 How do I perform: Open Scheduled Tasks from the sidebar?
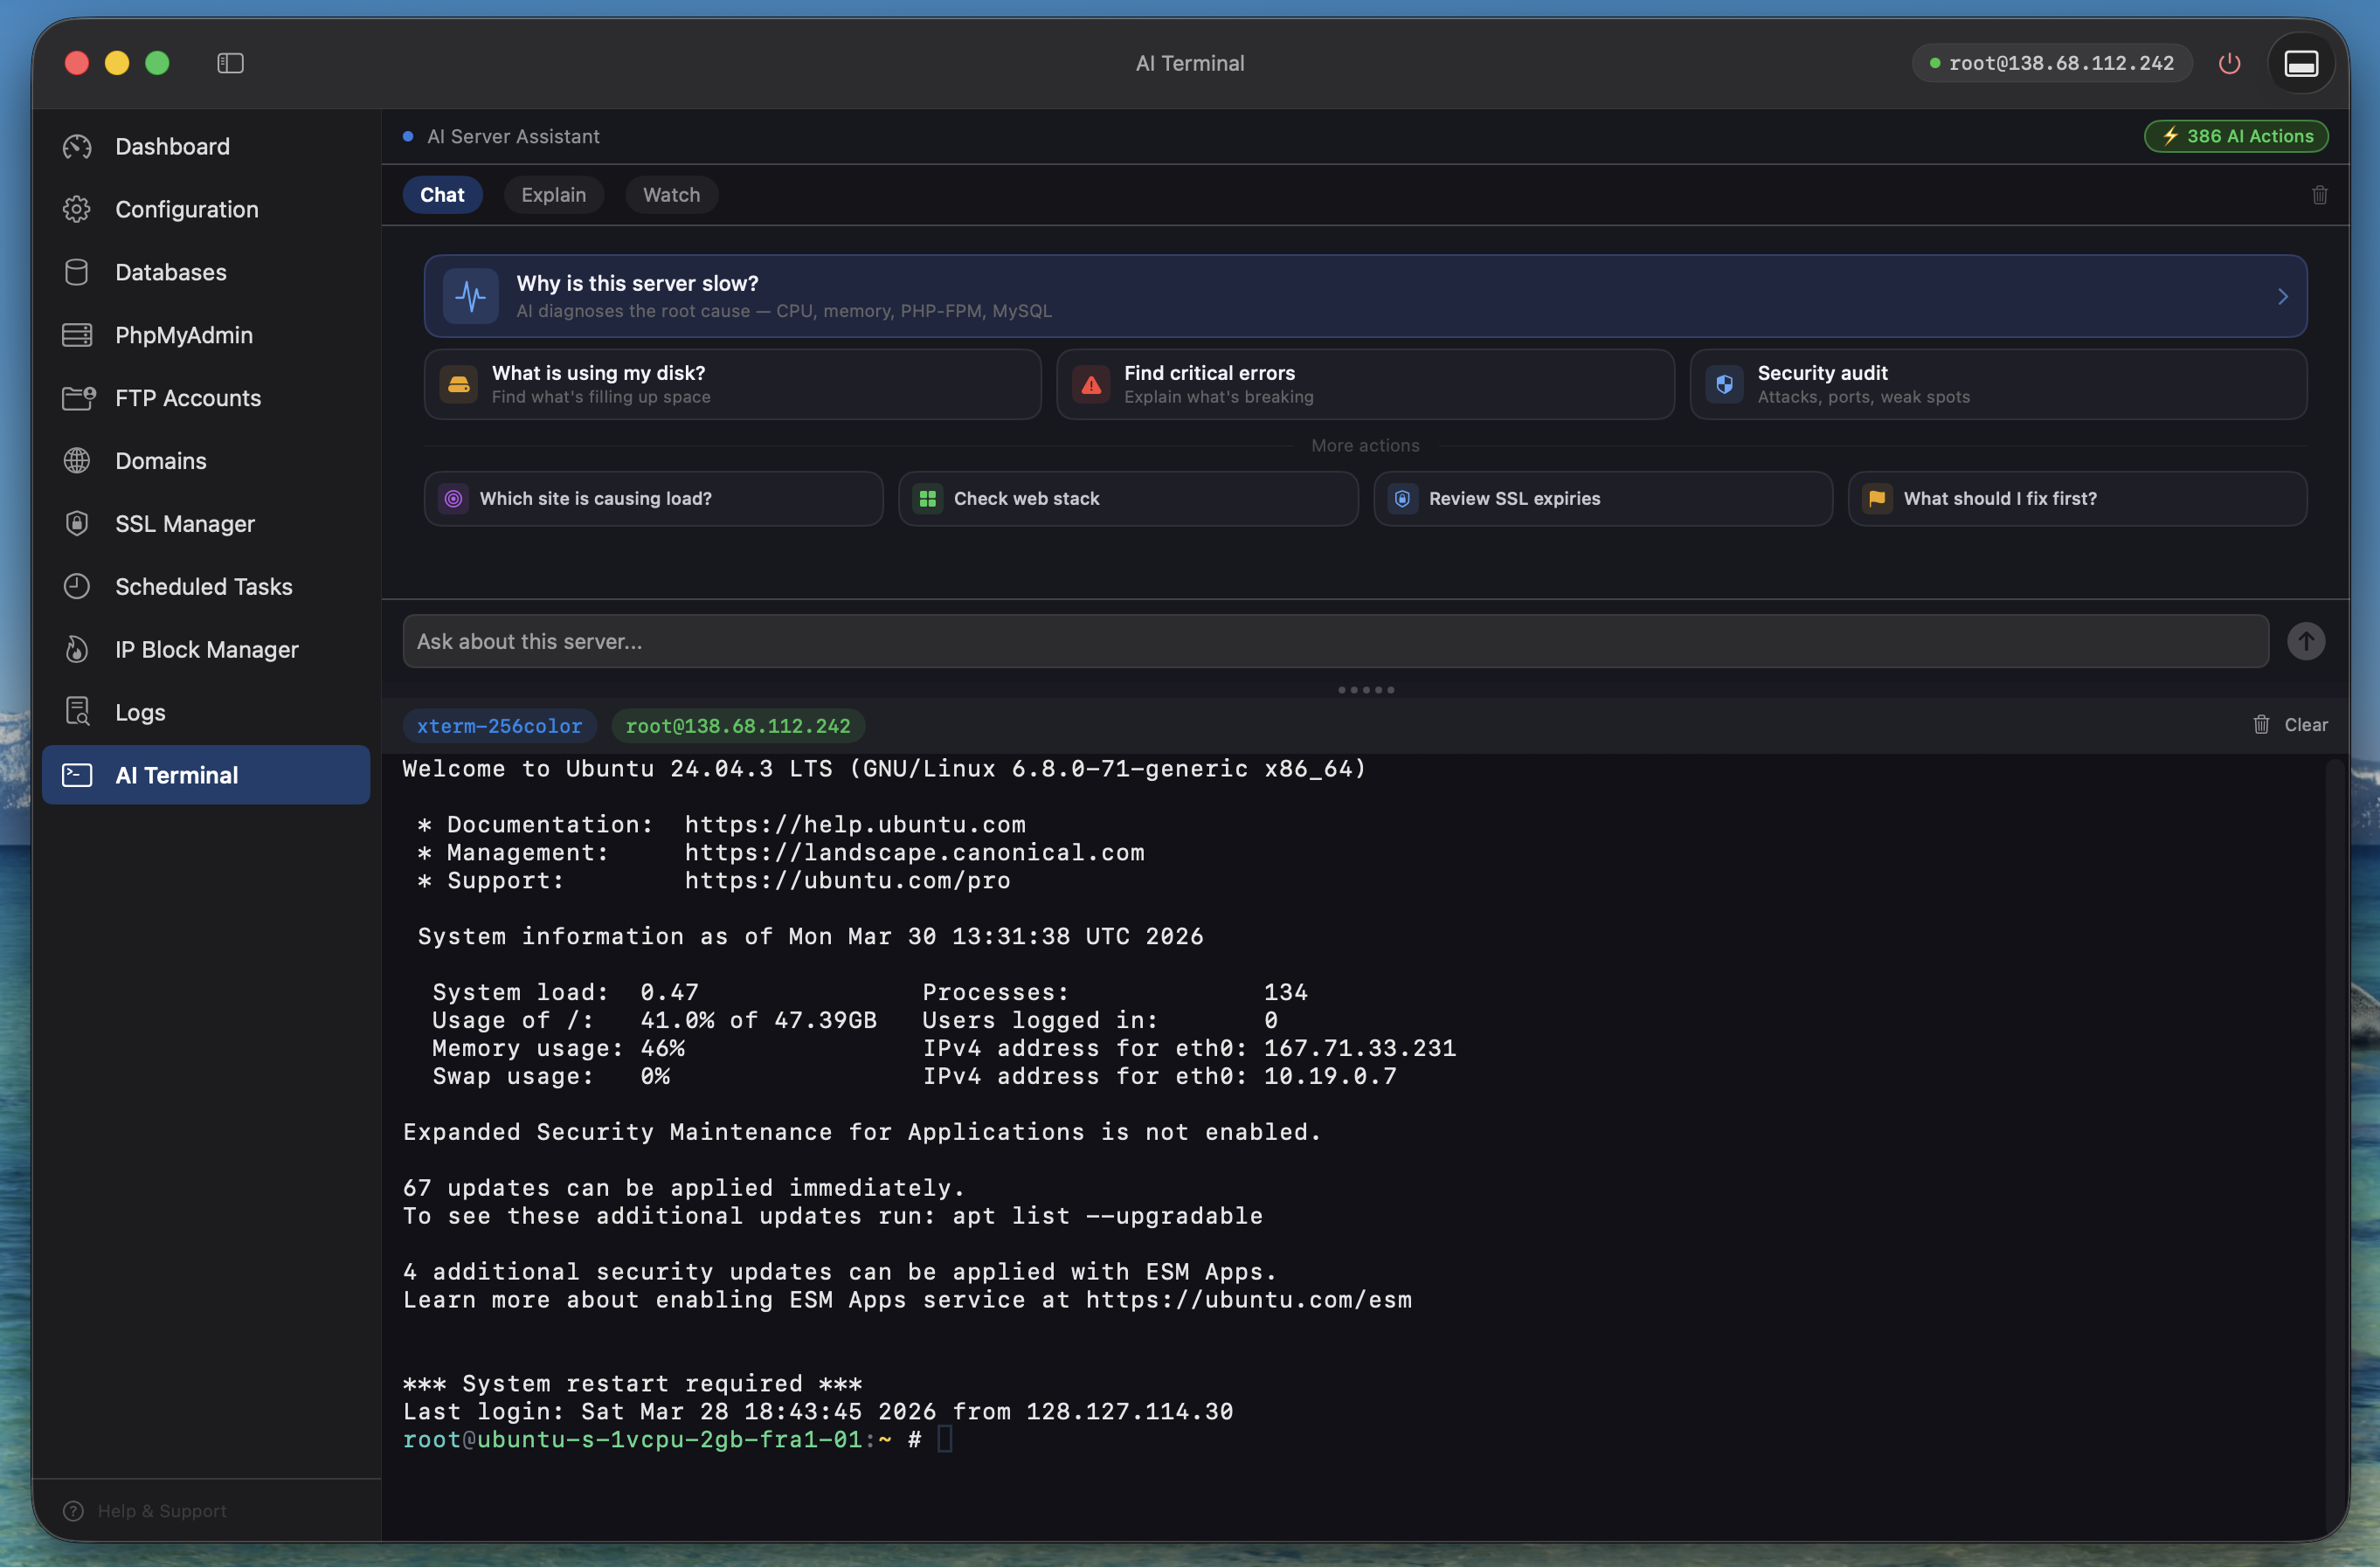tap(203, 586)
